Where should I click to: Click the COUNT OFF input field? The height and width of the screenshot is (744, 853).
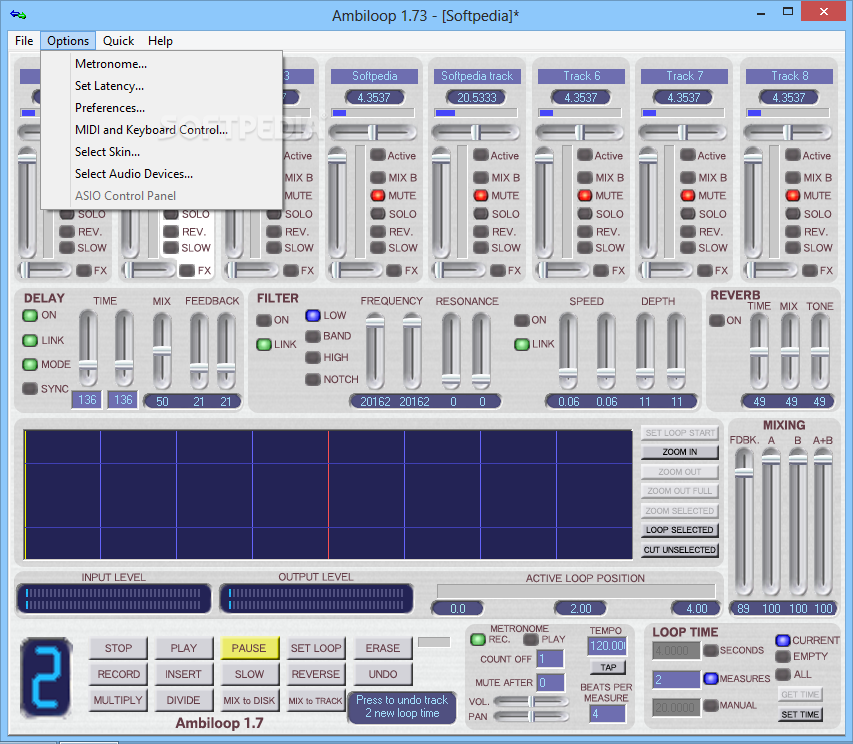click(x=550, y=659)
